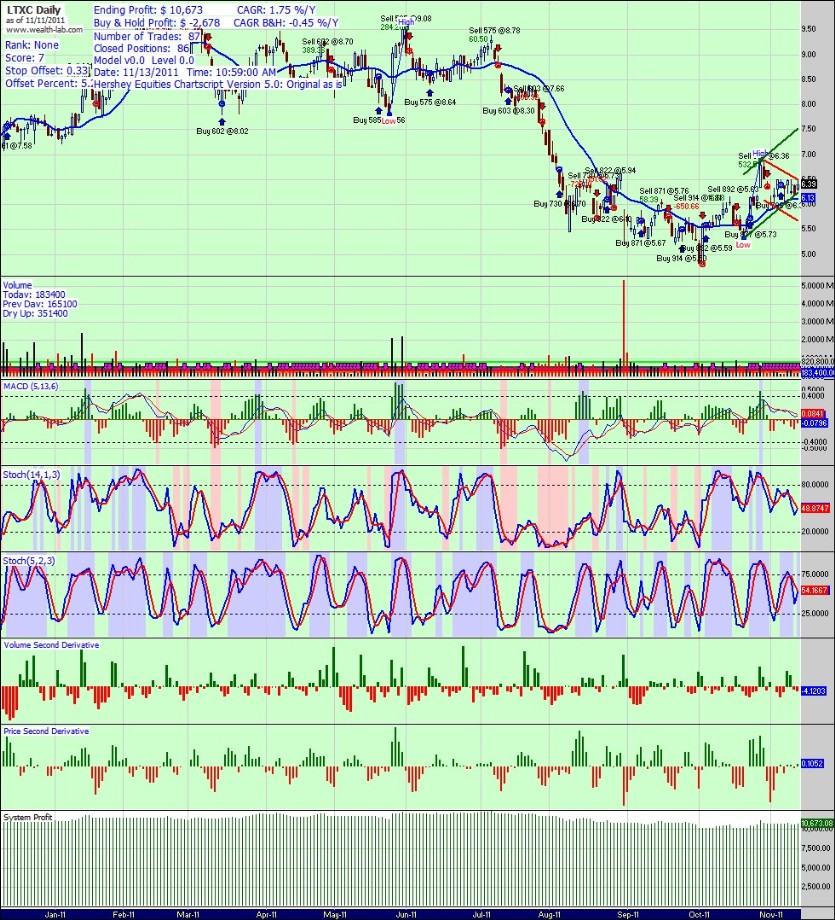Click the Jul-11 date axis label
Viewport: 835px width, 920px height.
(x=479, y=913)
